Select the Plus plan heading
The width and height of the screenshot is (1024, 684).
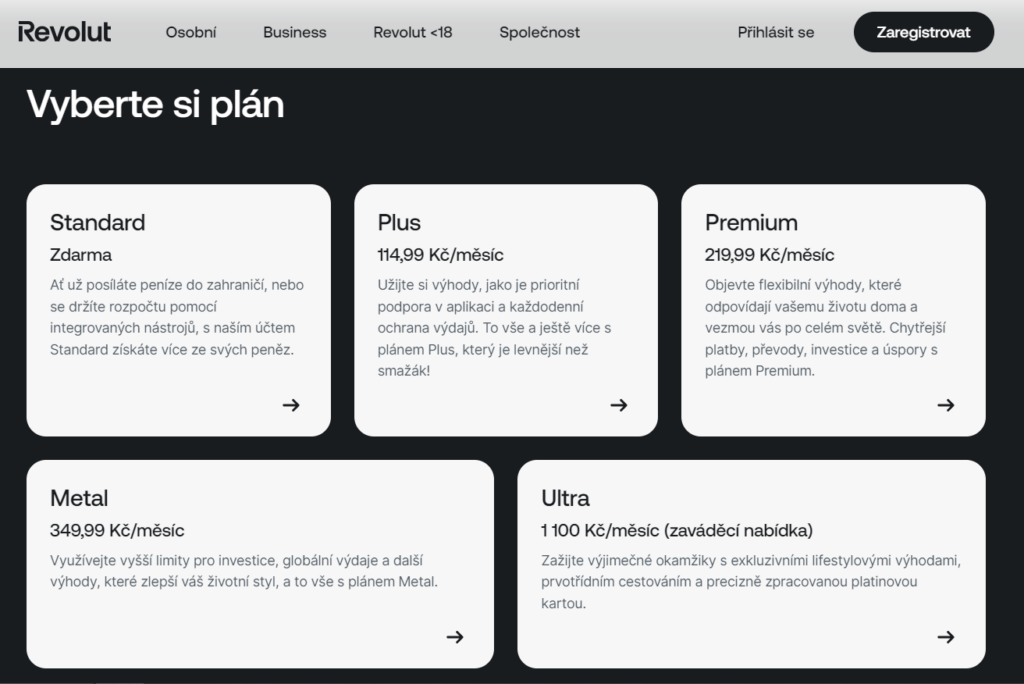coord(399,222)
